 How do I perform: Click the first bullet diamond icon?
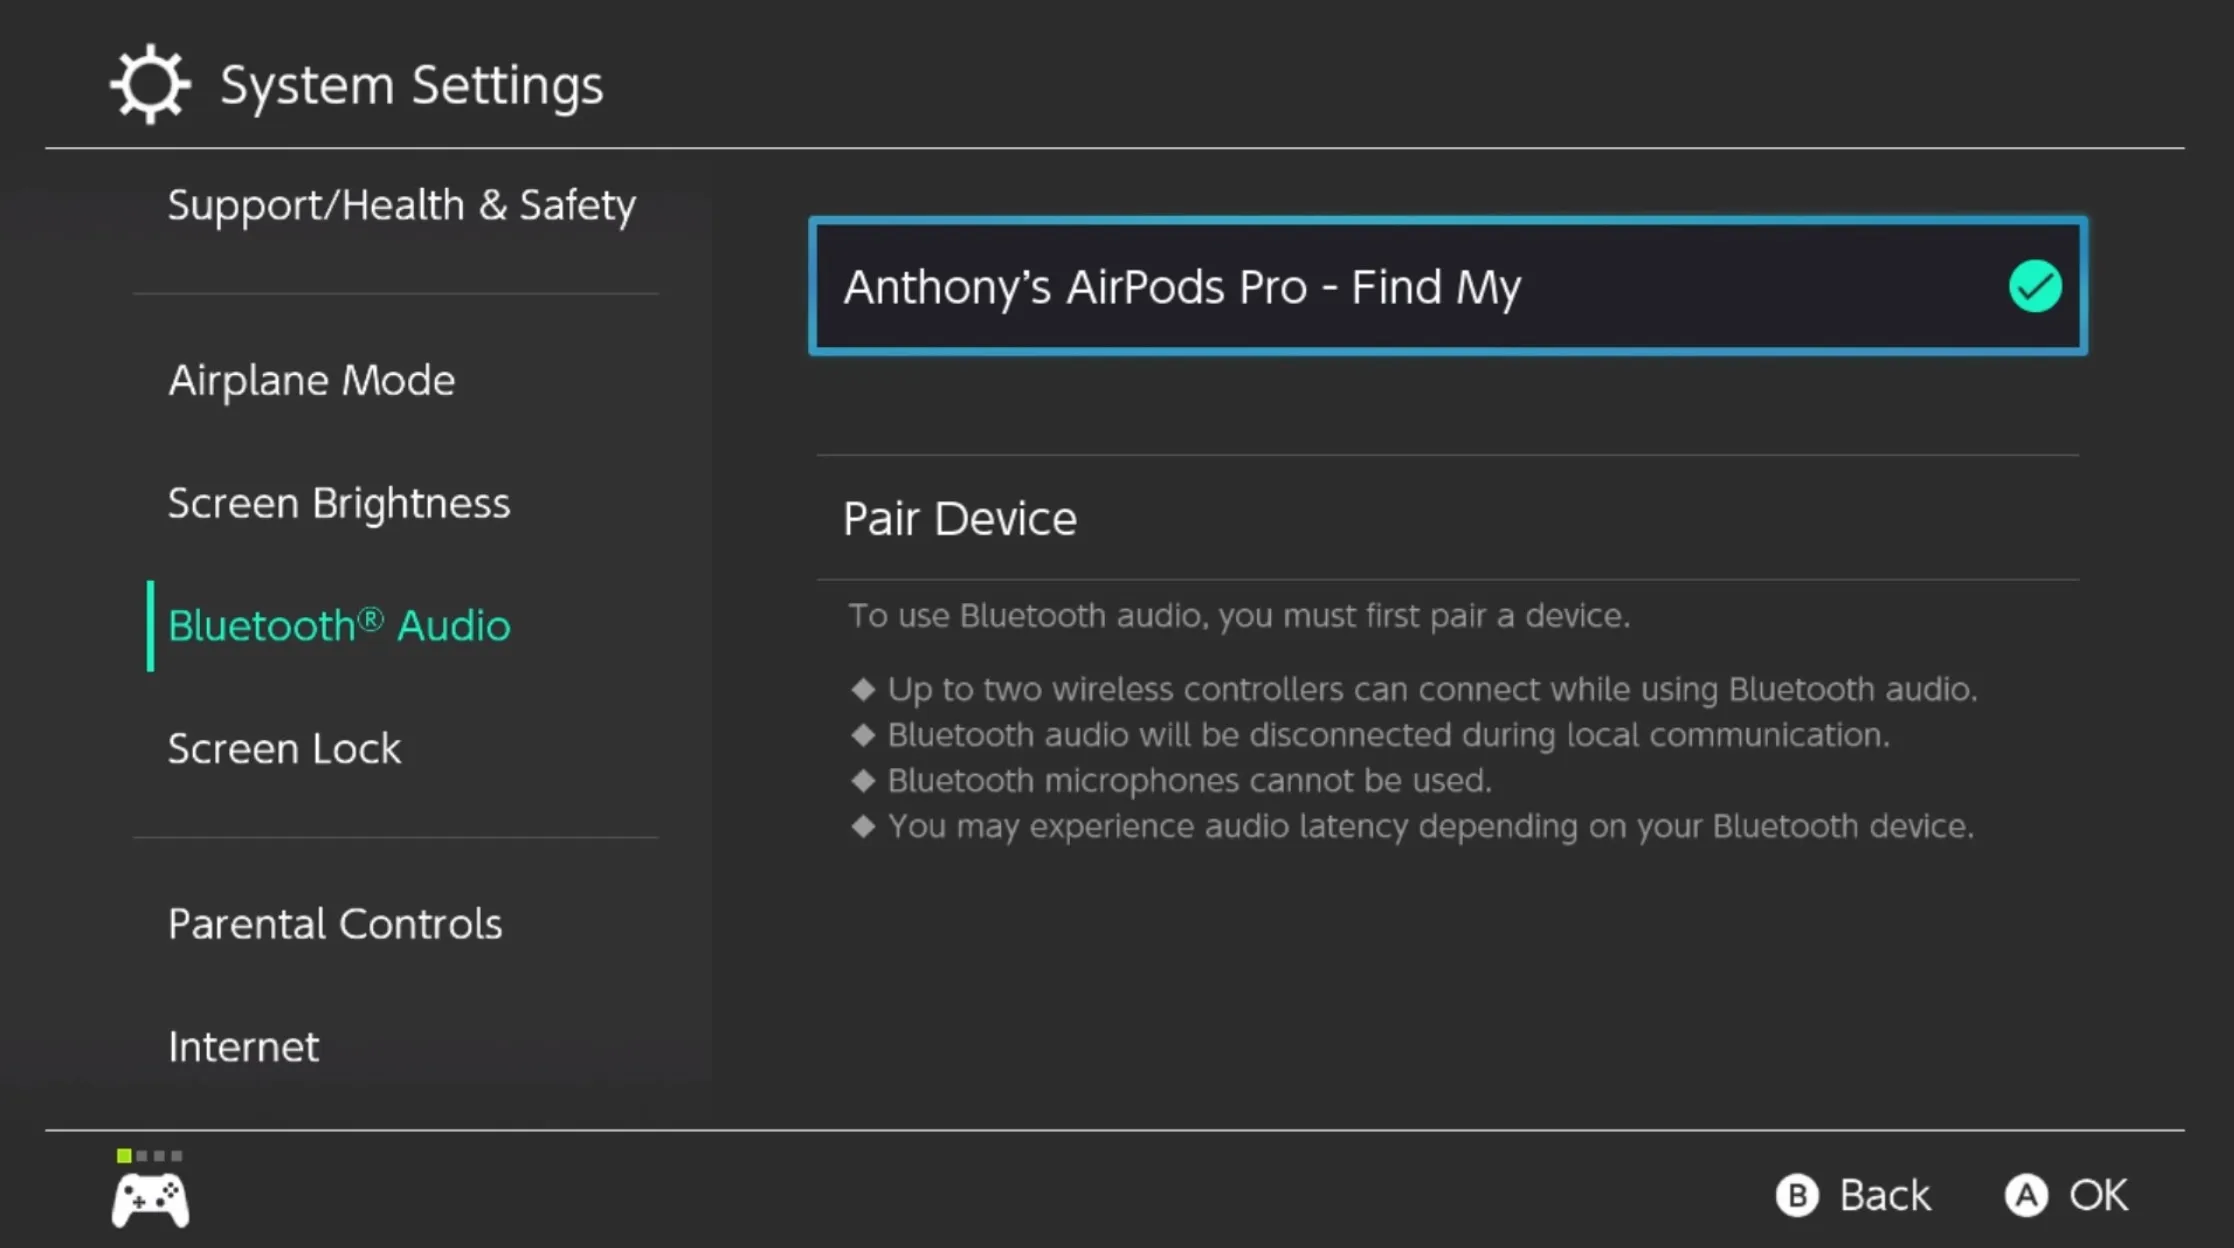point(863,688)
